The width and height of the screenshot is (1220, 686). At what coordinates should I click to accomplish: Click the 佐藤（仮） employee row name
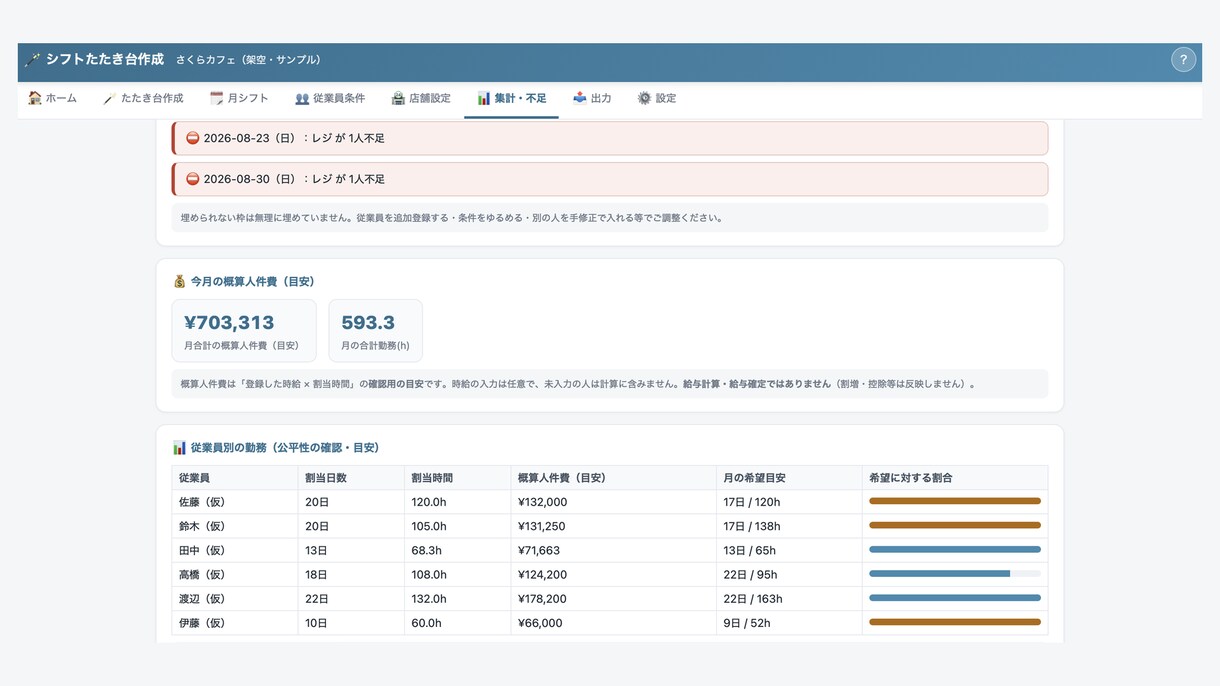click(202, 502)
